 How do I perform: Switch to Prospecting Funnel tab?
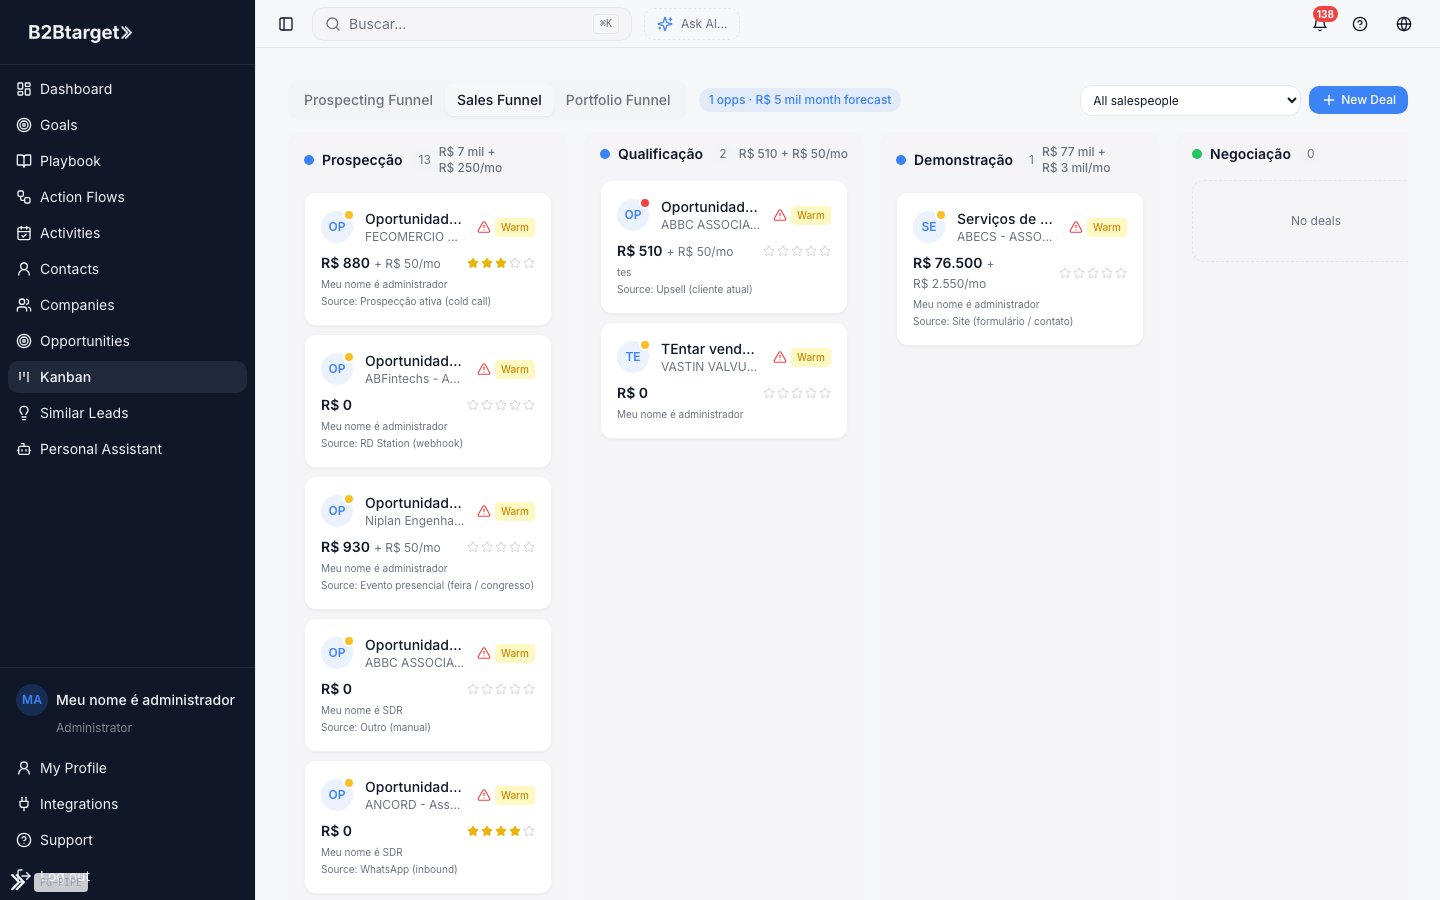pos(368,100)
